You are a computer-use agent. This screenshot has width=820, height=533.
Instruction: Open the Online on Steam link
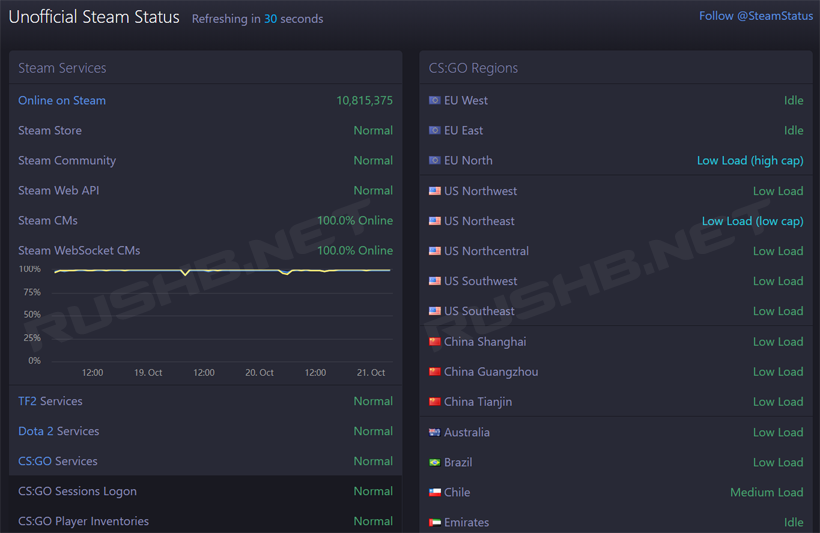tap(62, 100)
